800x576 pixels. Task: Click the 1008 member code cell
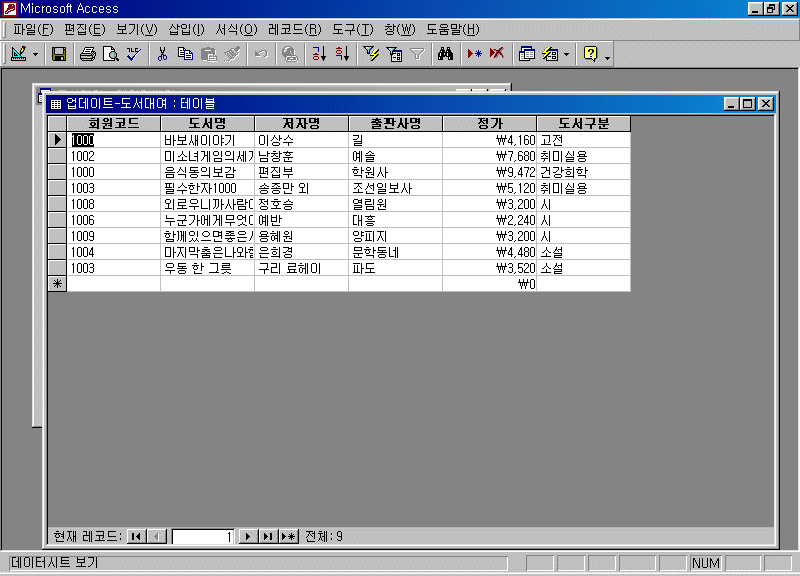114,204
